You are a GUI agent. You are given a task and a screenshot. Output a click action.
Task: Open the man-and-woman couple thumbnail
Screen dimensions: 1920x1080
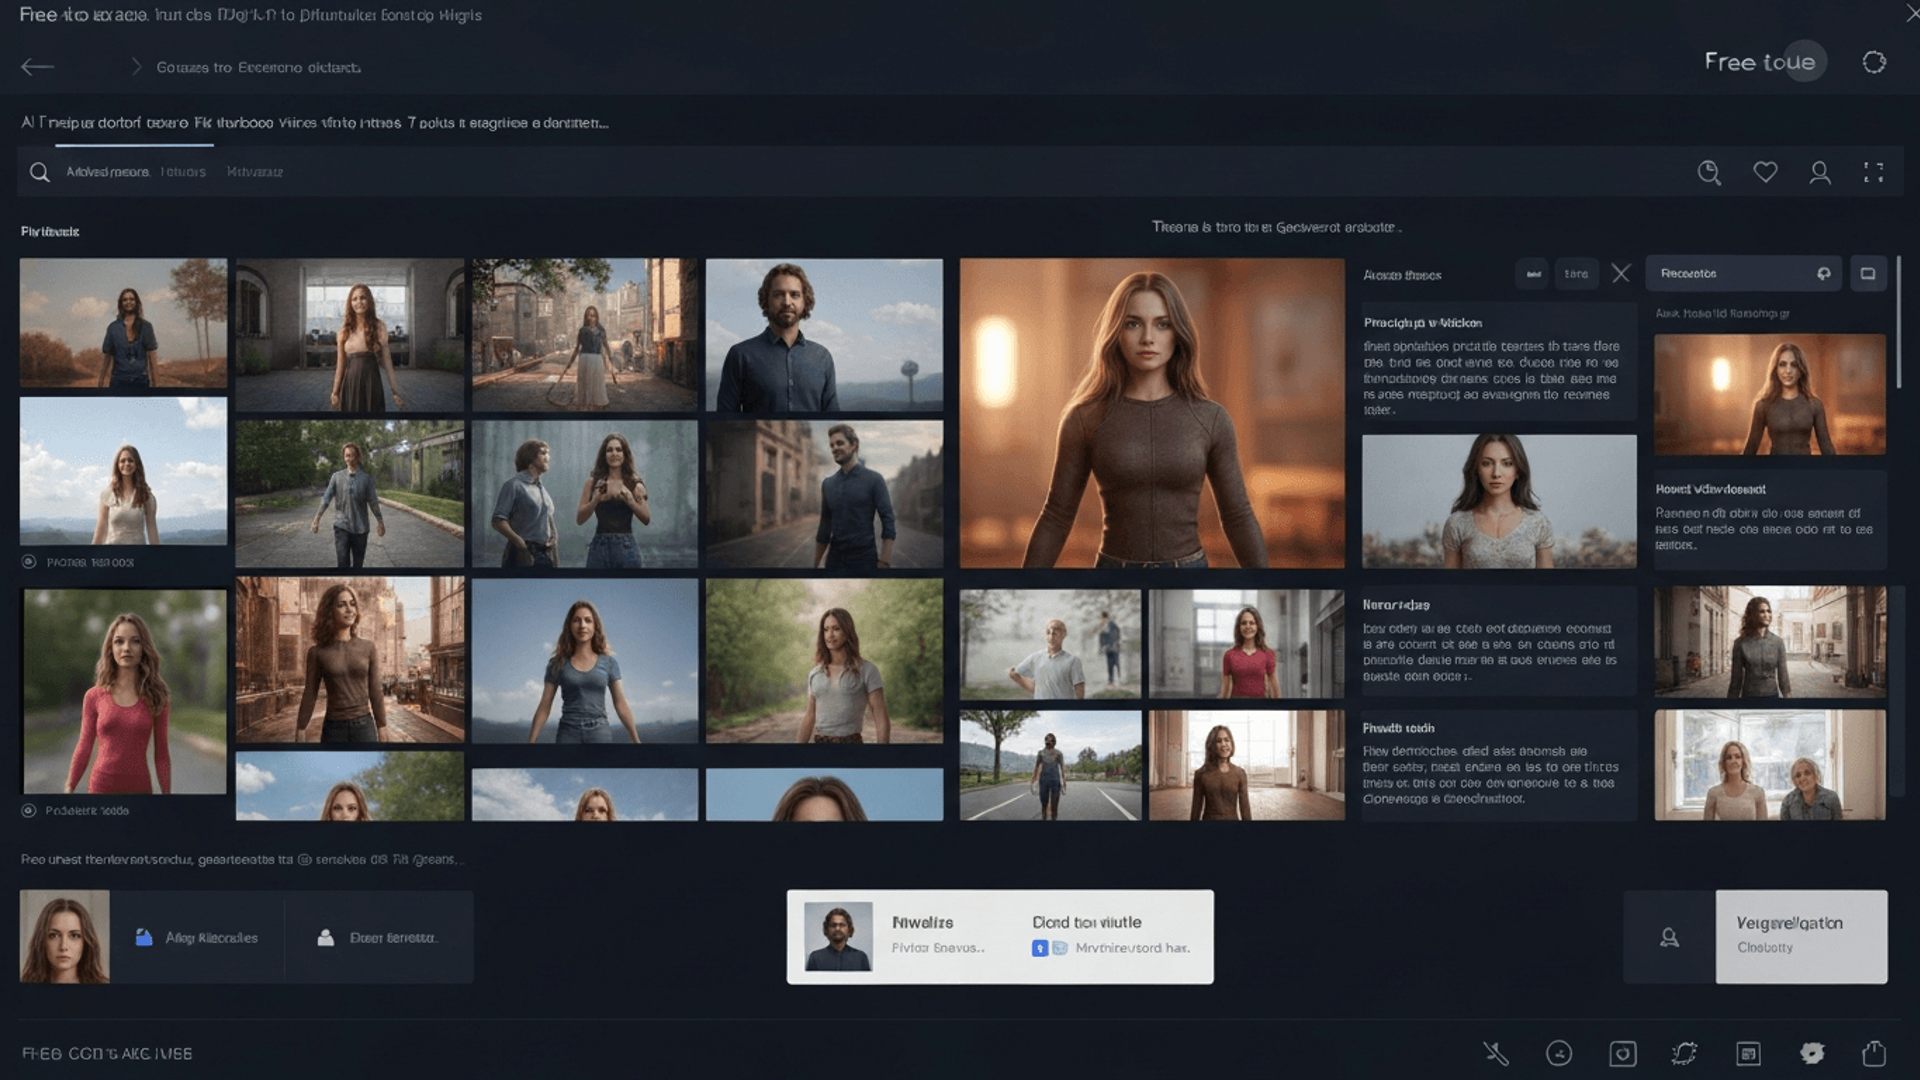point(585,494)
